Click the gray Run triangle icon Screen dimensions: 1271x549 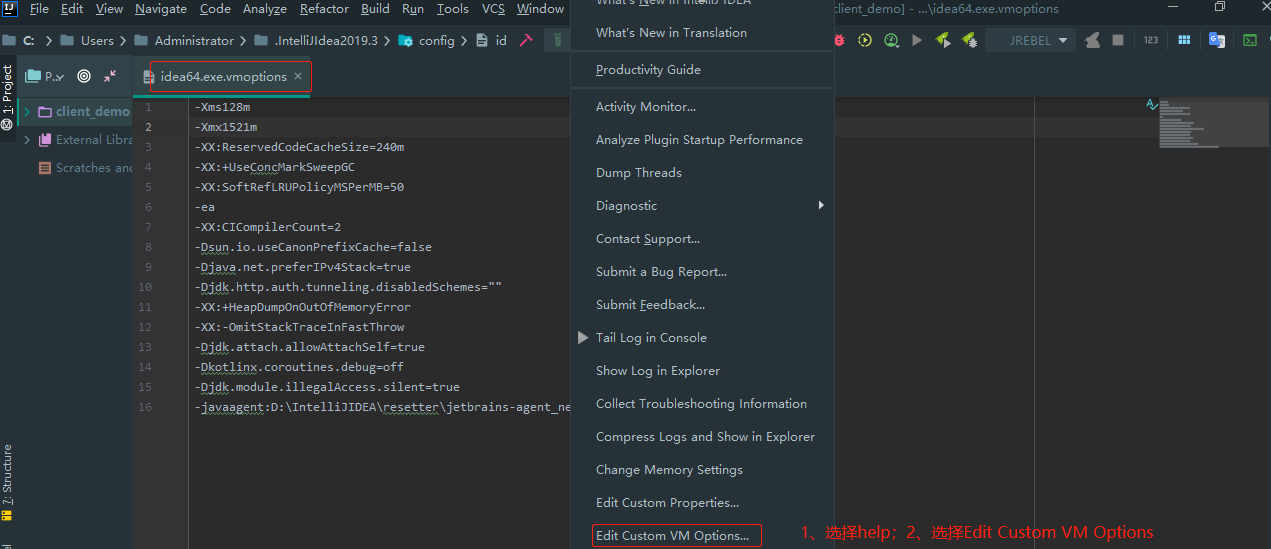(x=917, y=41)
